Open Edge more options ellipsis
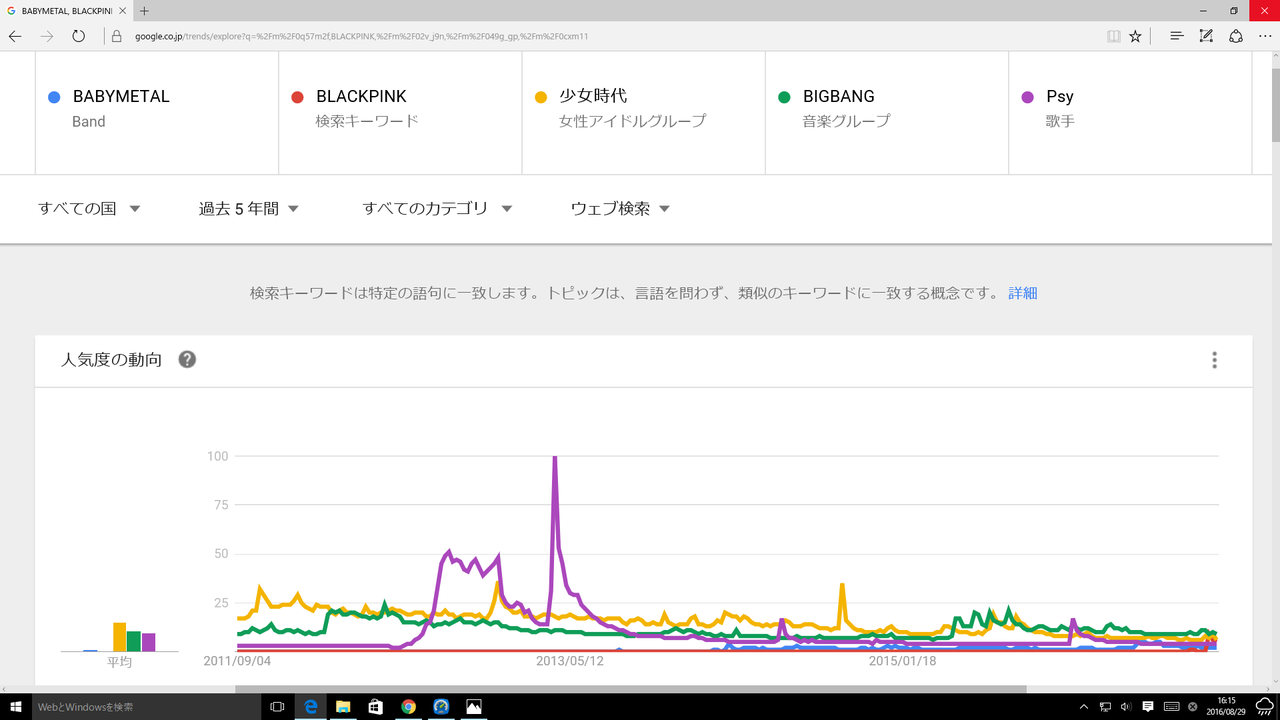Image resolution: width=1280 pixels, height=720 pixels. tap(1265, 36)
